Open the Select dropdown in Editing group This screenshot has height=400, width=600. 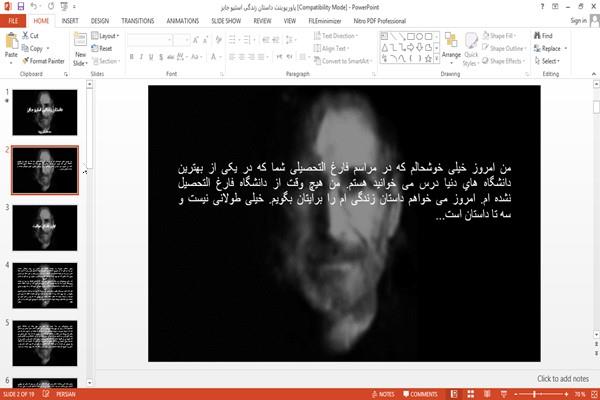click(x=547, y=61)
